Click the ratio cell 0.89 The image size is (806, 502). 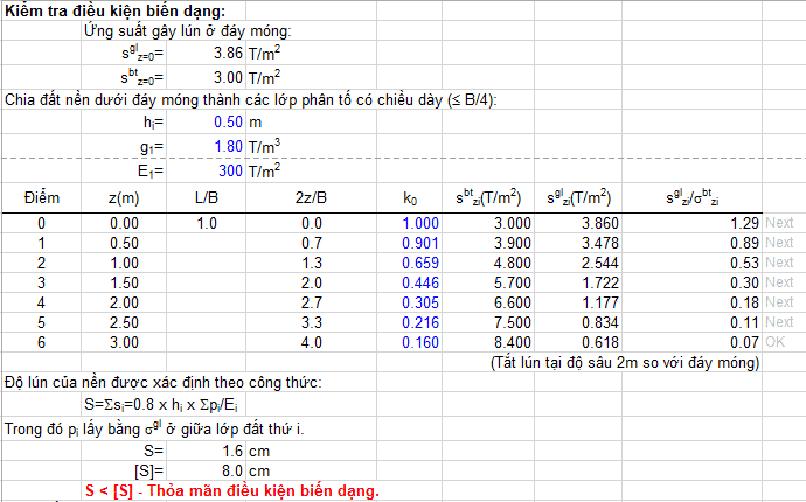[744, 243]
